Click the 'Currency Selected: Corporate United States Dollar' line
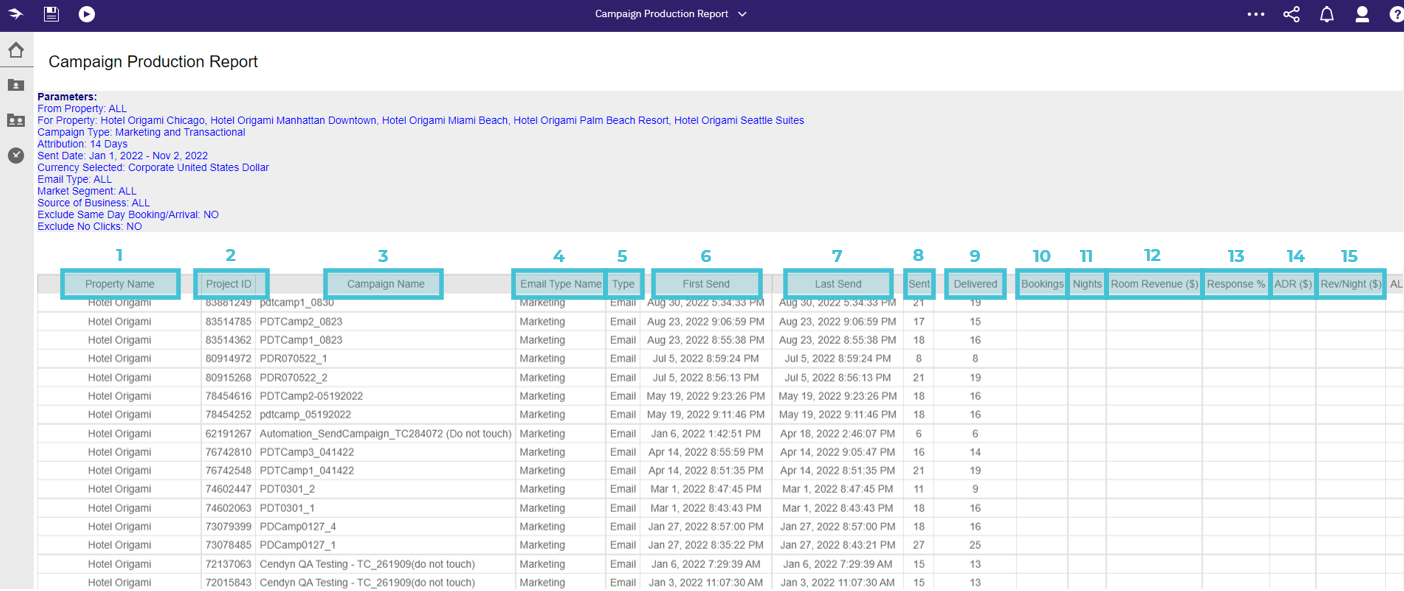 153,168
